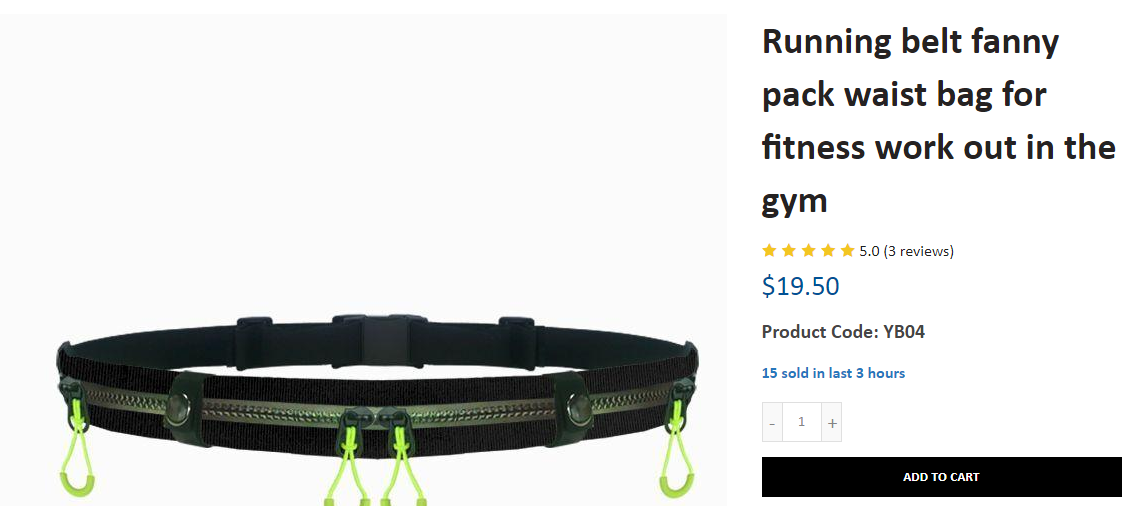Click the left metal eyelet on the belt

point(178,410)
